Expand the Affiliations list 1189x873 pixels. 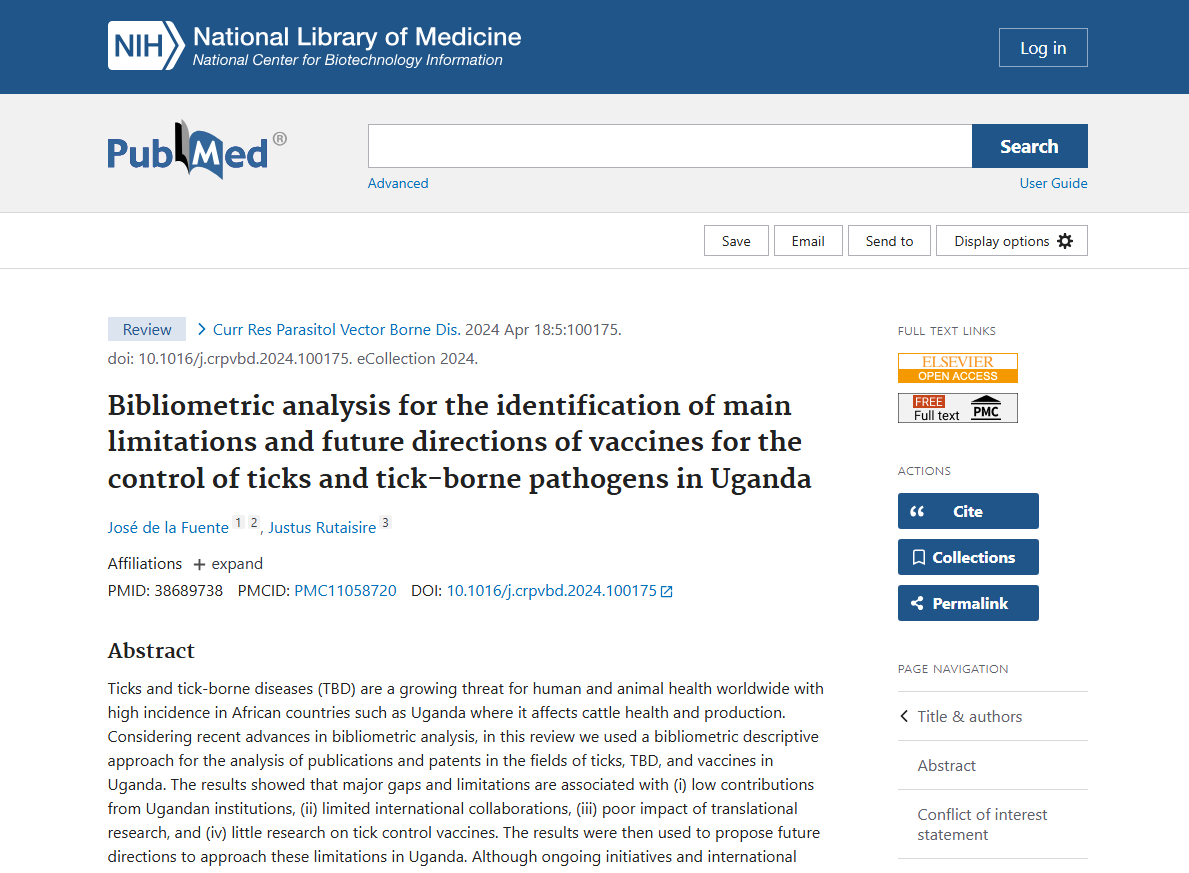point(228,564)
